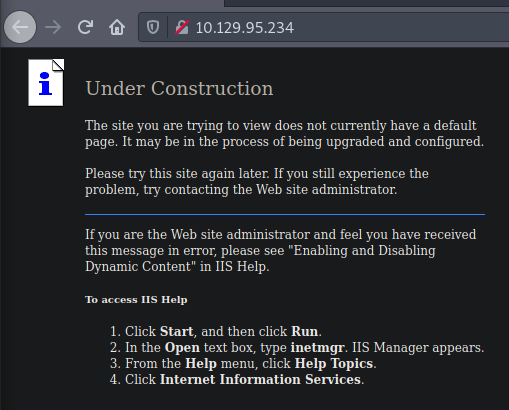The width and height of the screenshot is (509, 410).
Task: Click the 'Please try this site again later' paragraph
Action: [x=257, y=181]
